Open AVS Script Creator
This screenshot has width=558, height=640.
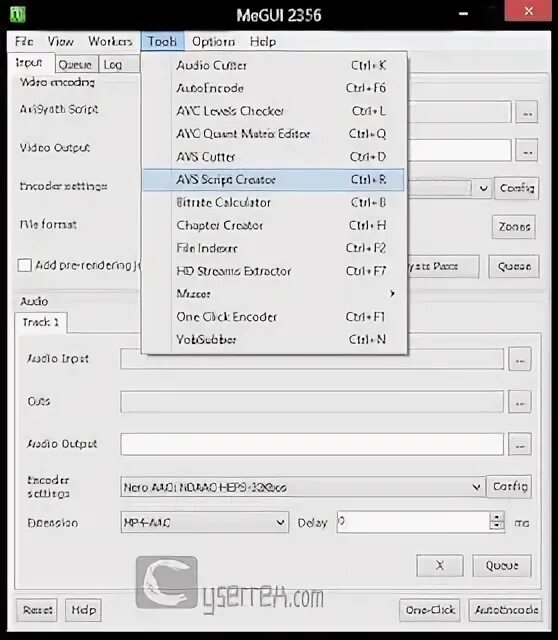tap(273, 180)
